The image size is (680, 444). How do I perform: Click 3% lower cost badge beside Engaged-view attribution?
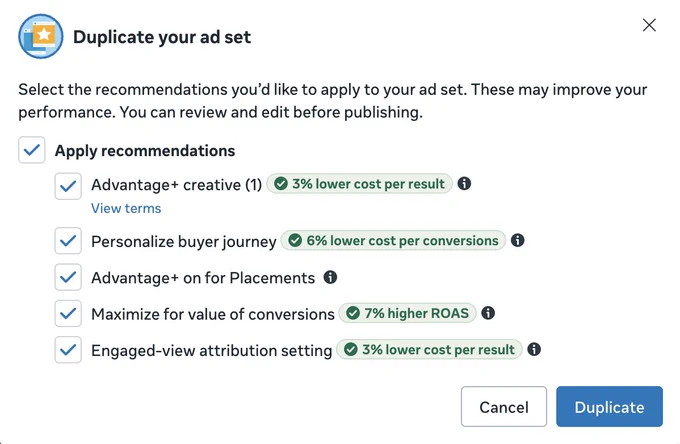coord(429,349)
